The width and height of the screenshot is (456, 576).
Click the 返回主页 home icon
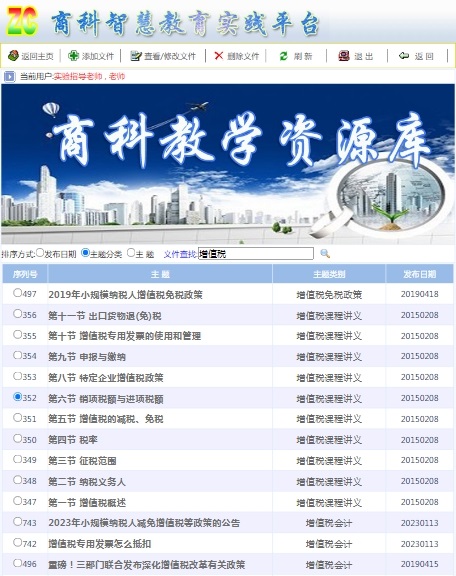pyautogui.click(x=13, y=56)
